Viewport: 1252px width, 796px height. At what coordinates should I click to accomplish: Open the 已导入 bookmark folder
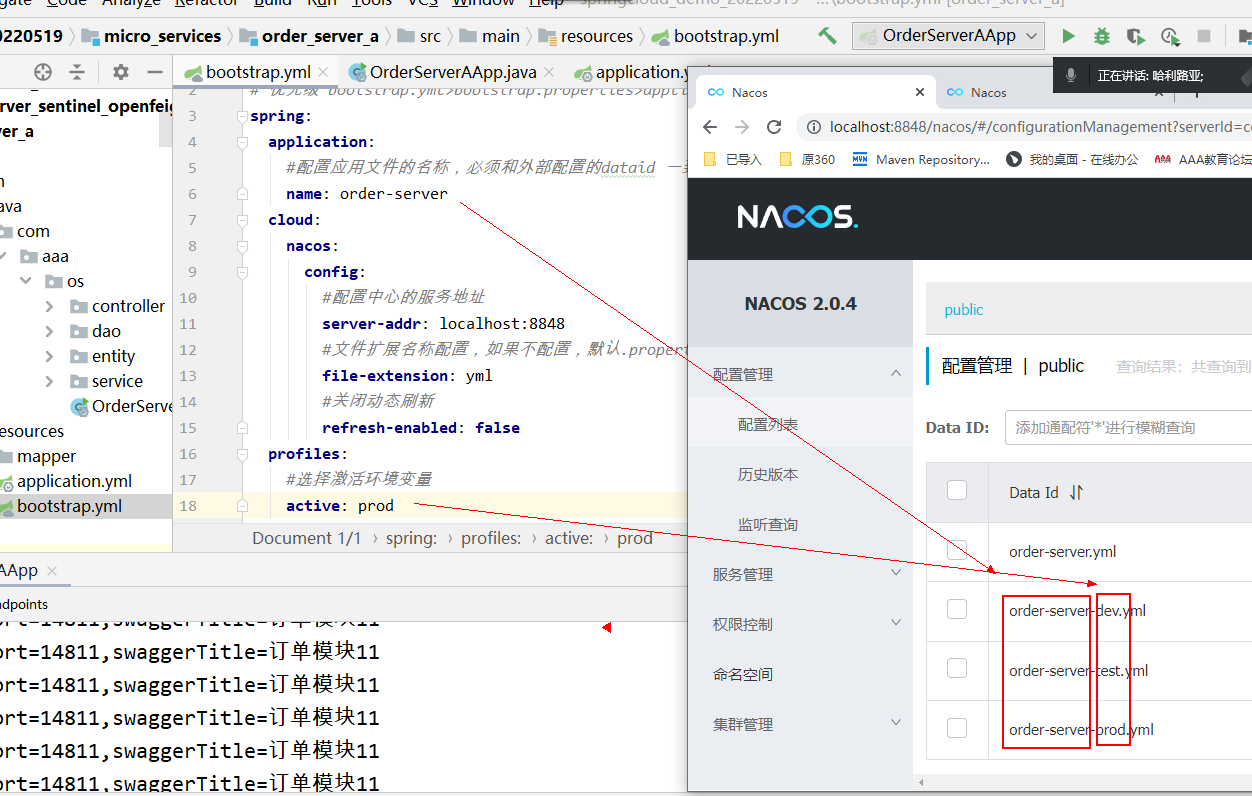(x=733, y=159)
